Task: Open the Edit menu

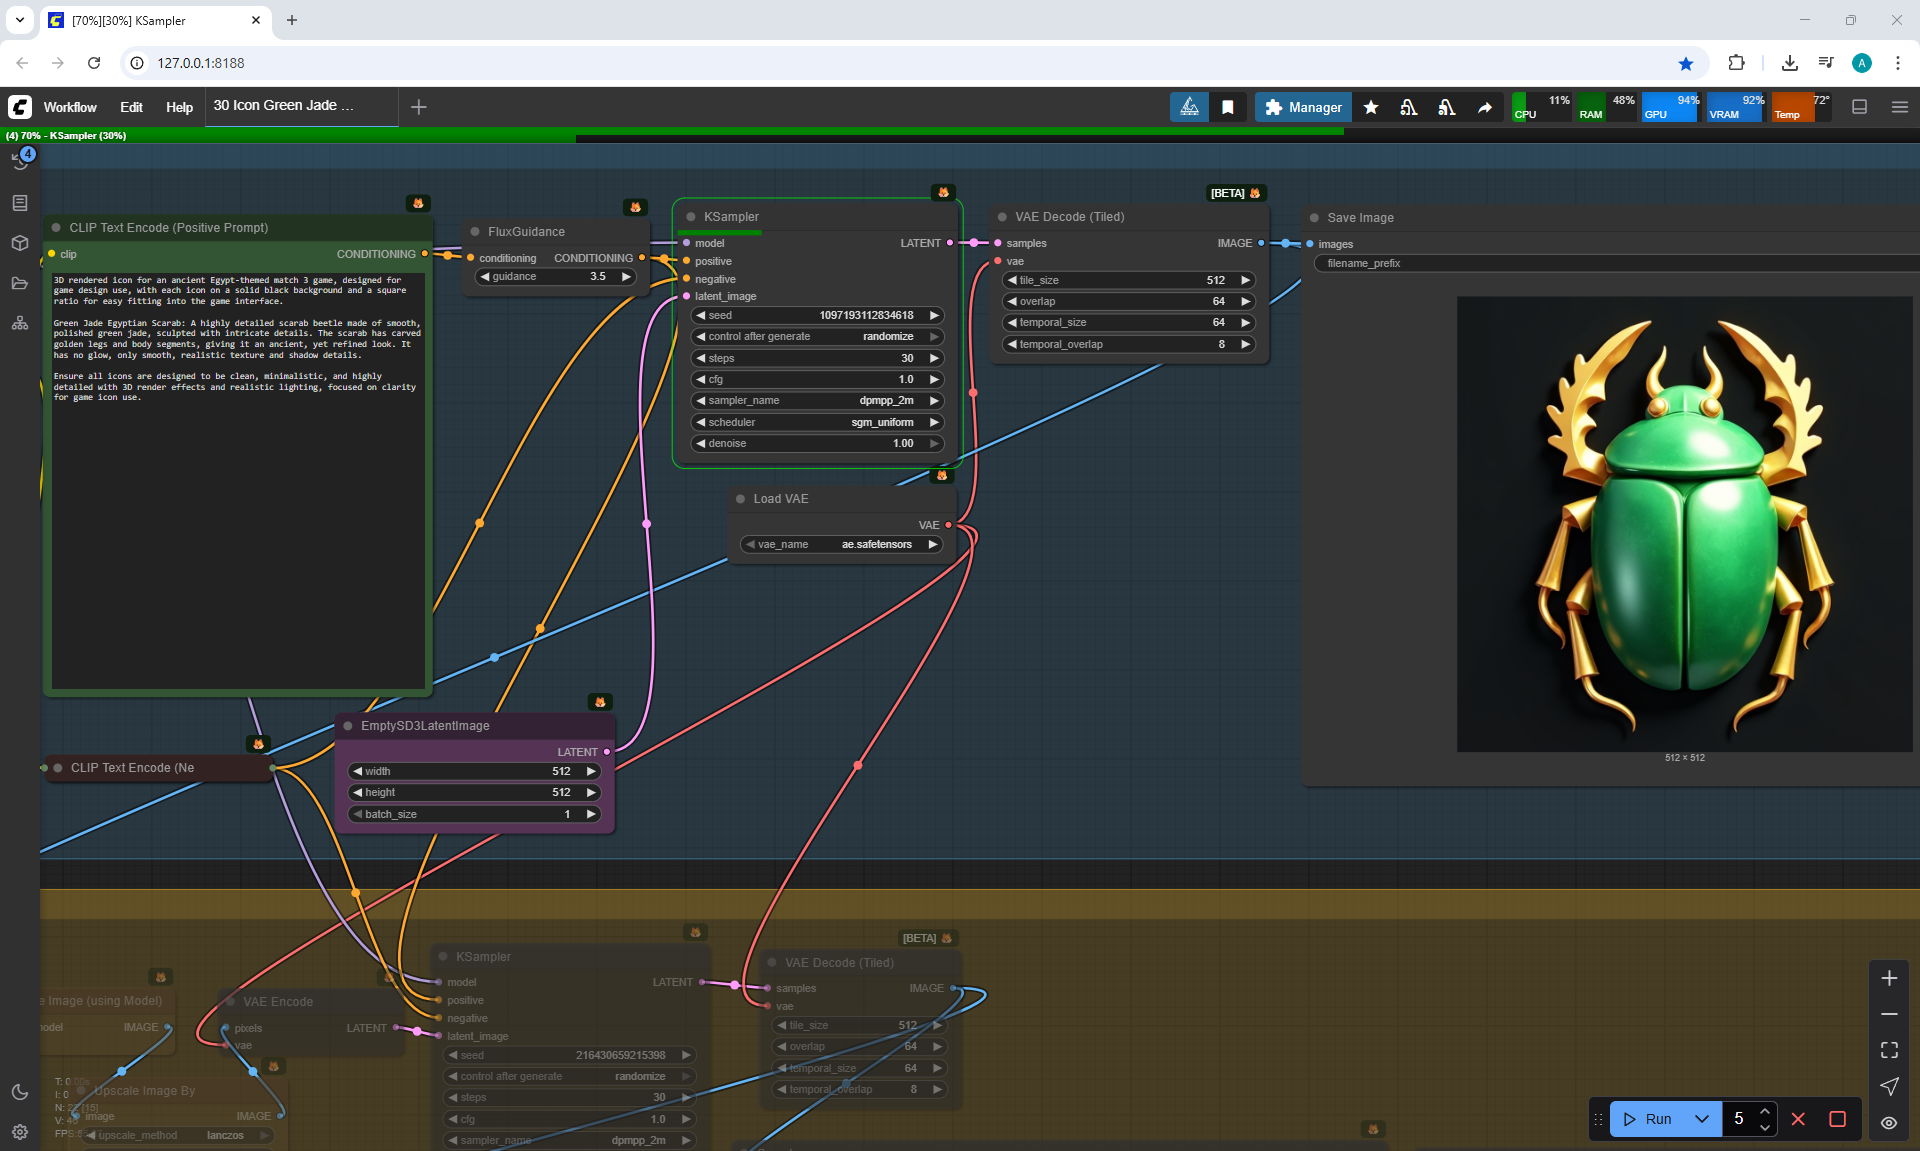Action: [131, 107]
